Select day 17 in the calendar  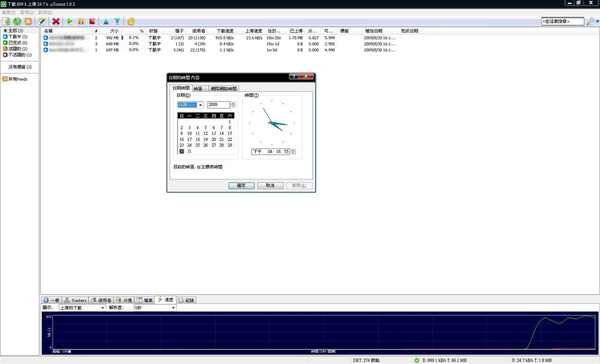(189, 139)
